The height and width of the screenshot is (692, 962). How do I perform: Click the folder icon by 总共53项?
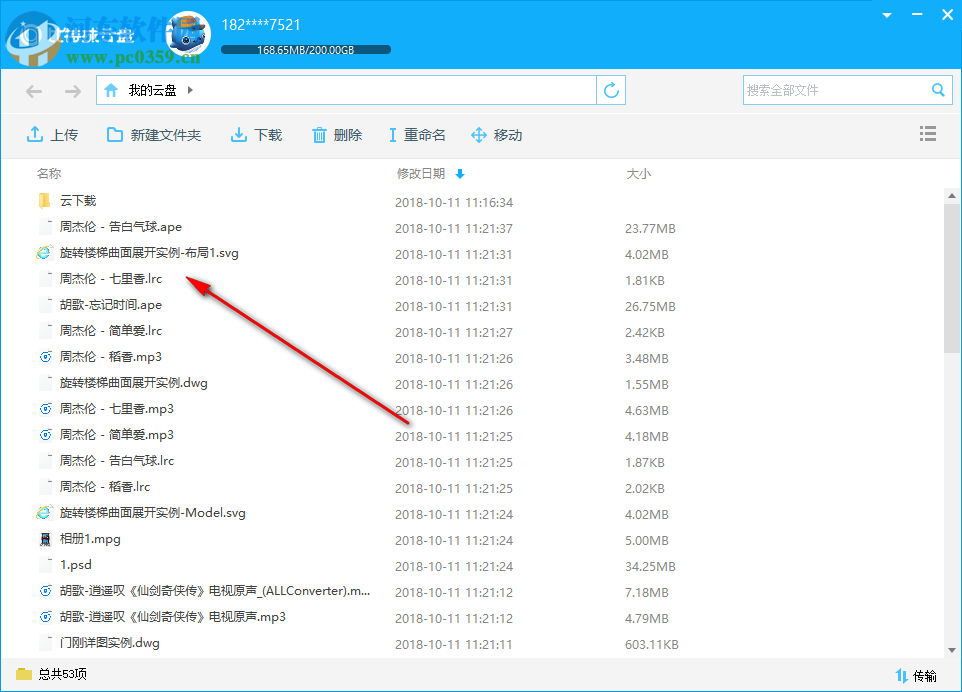(x=24, y=674)
